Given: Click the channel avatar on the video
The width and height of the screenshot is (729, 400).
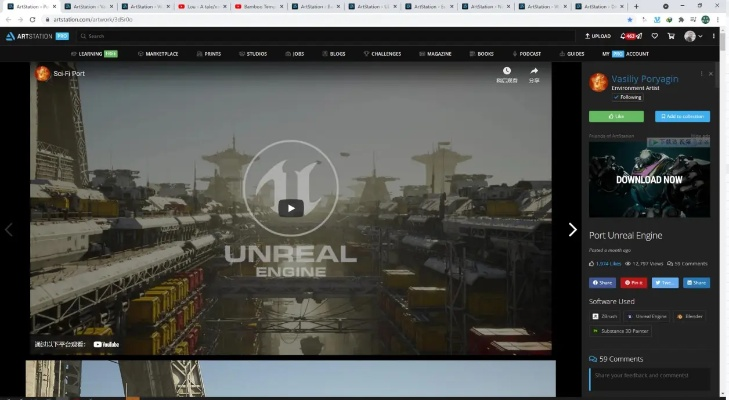Looking at the screenshot, I should [x=42, y=73].
